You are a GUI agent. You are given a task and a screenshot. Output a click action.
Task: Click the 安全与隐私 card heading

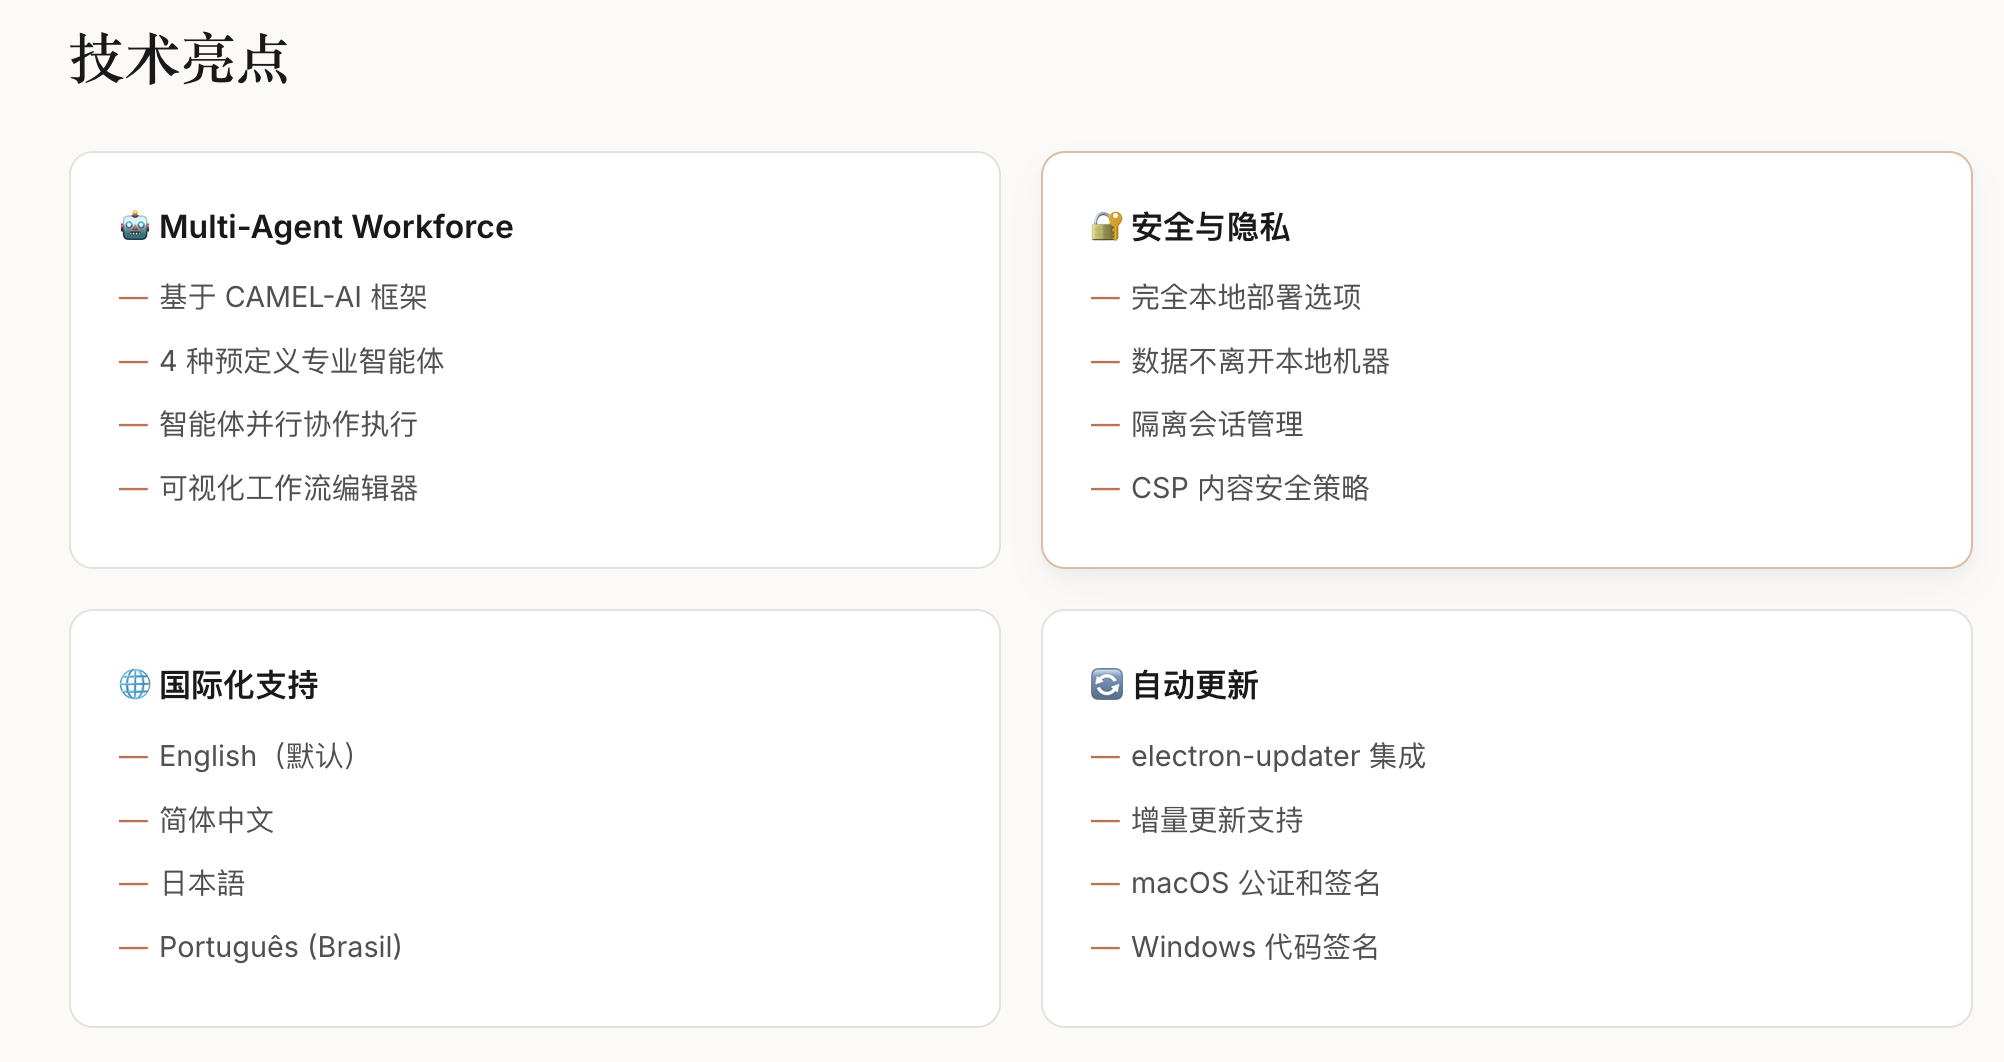(x=1210, y=227)
